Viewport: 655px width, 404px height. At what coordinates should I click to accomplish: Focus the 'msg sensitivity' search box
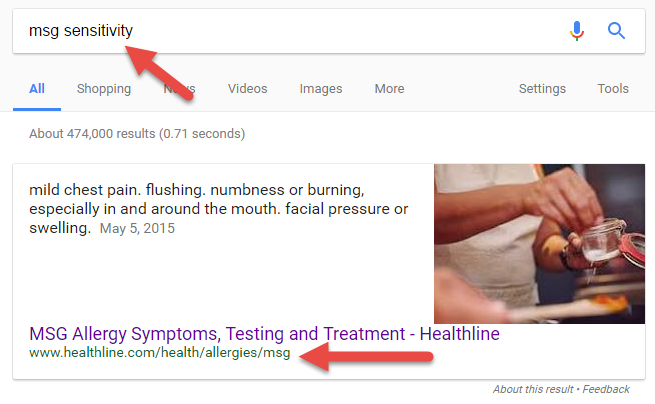(x=300, y=31)
